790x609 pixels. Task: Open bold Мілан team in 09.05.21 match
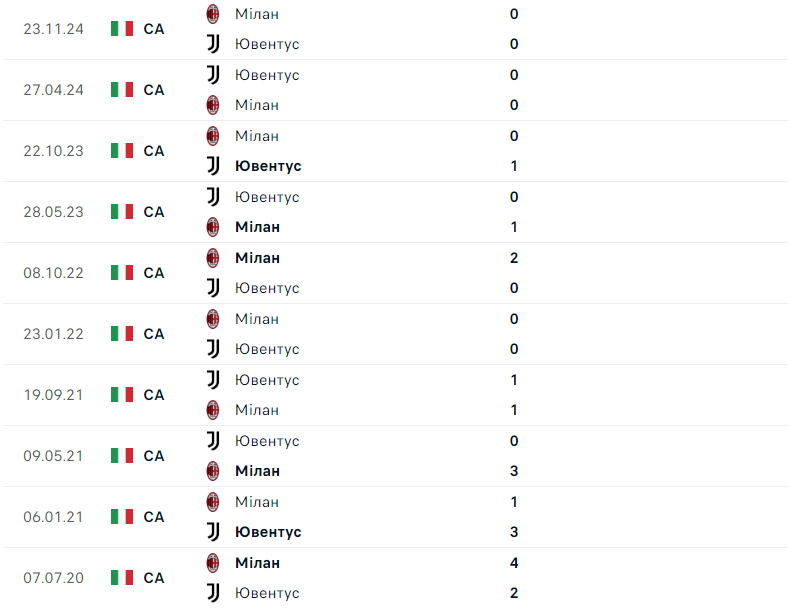(x=257, y=471)
